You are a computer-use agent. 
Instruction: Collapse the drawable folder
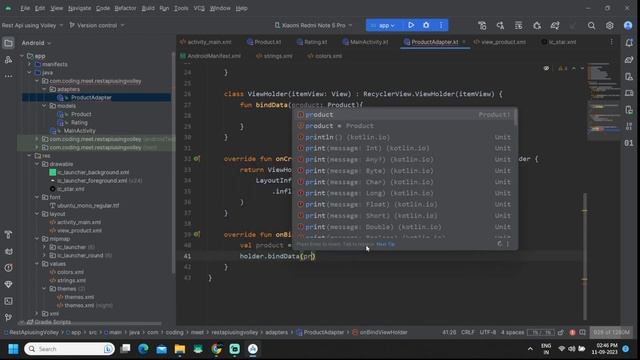(x=37, y=164)
